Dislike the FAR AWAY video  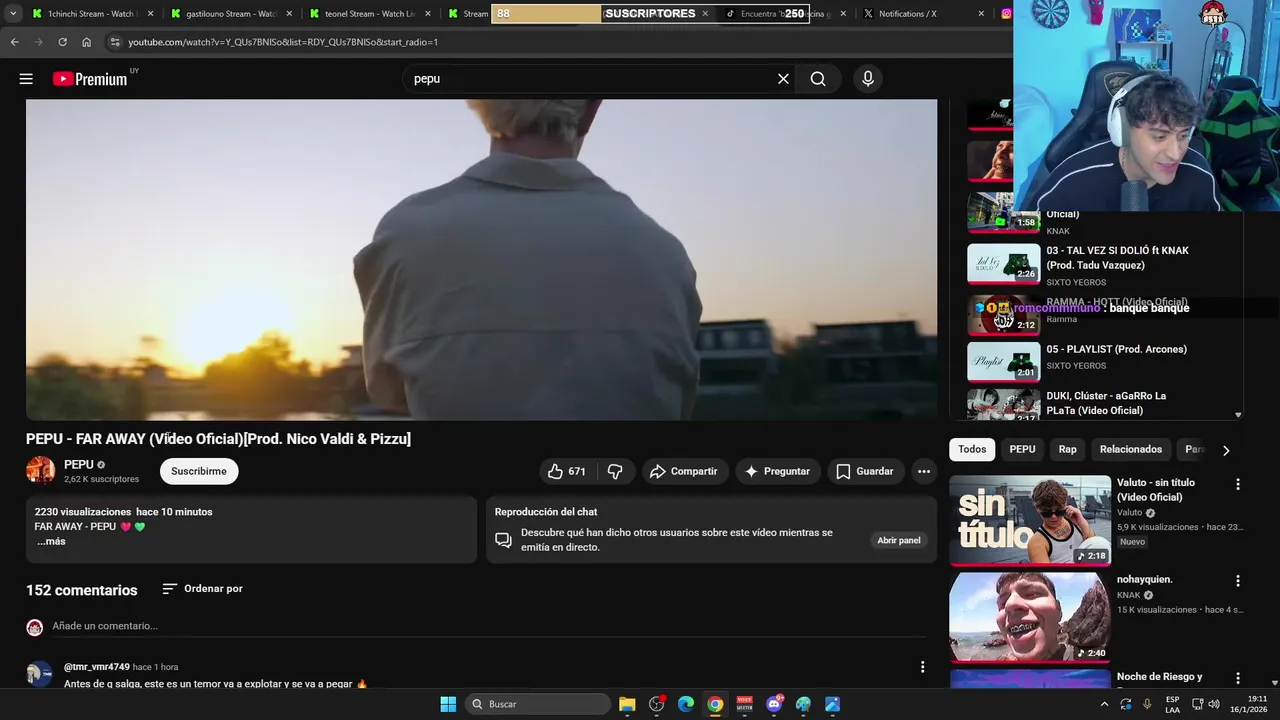[x=615, y=471]
